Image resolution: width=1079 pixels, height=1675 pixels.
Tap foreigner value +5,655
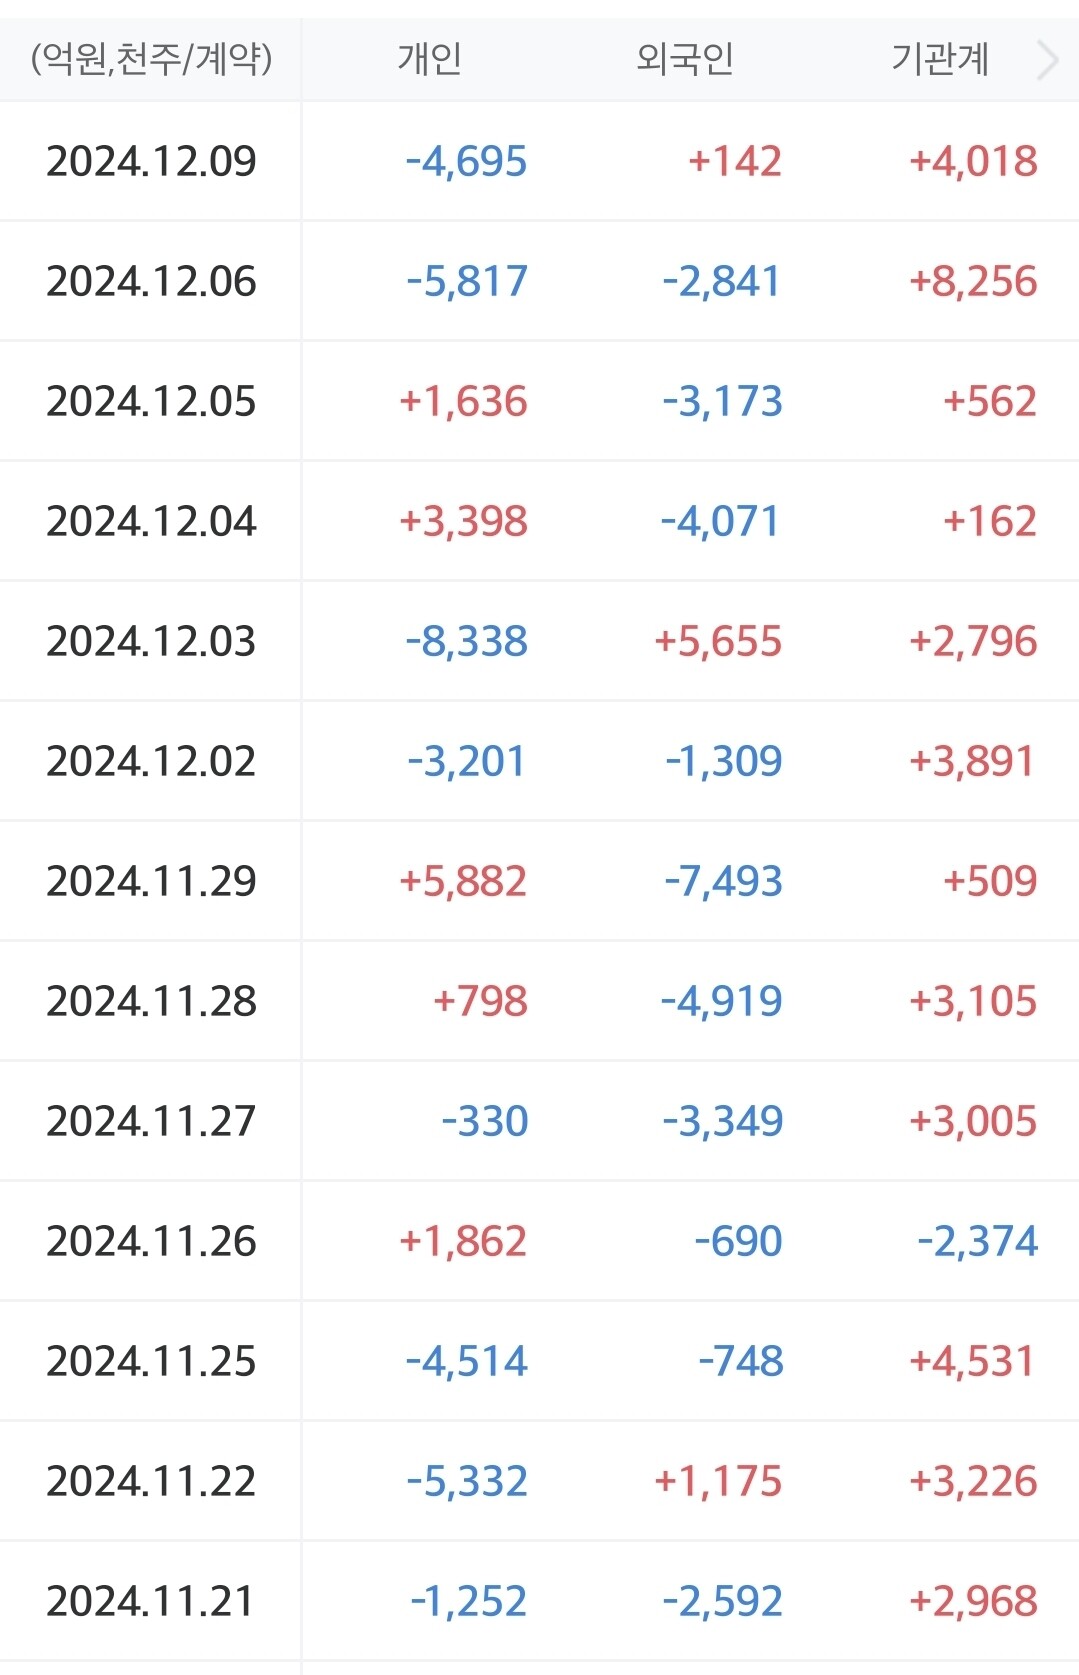(x=718, y=642)
